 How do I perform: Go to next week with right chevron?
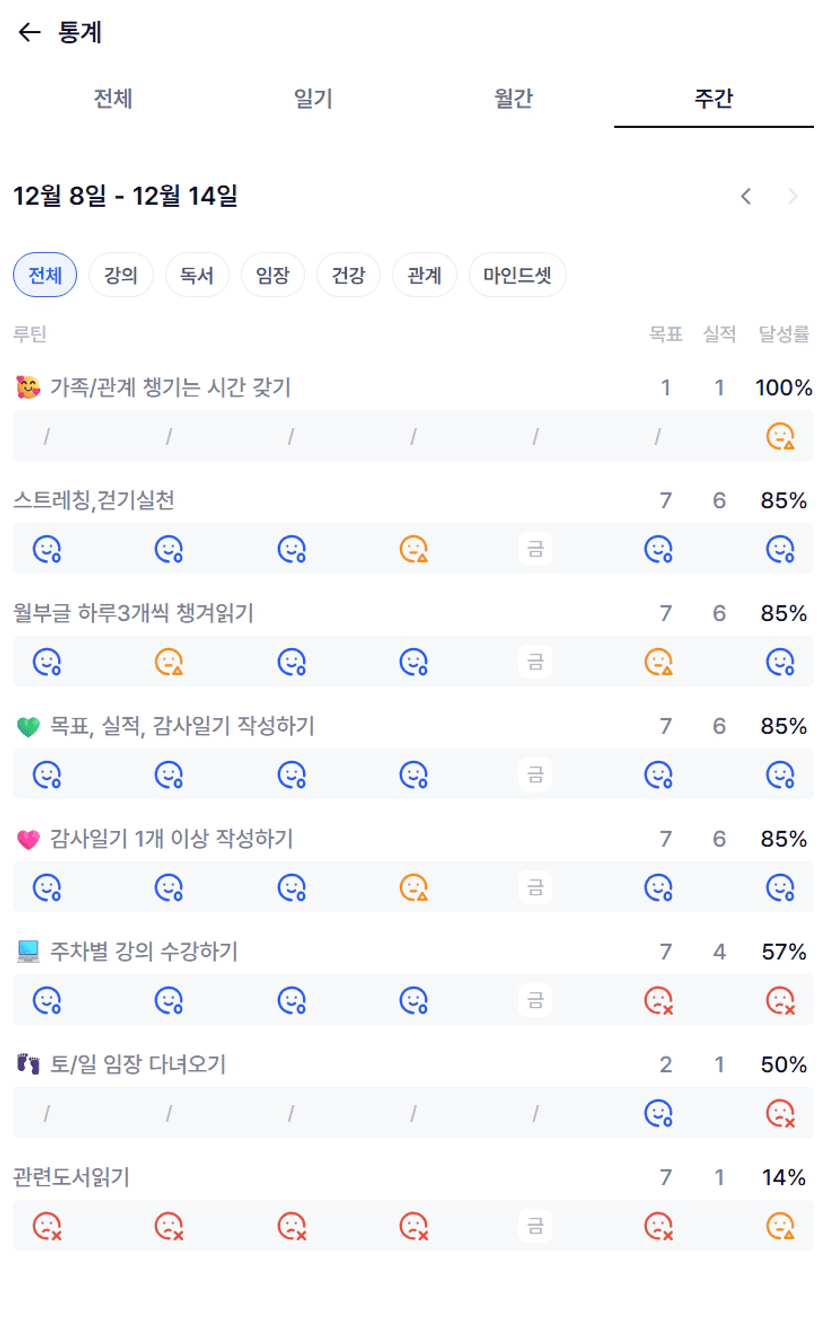793,197
